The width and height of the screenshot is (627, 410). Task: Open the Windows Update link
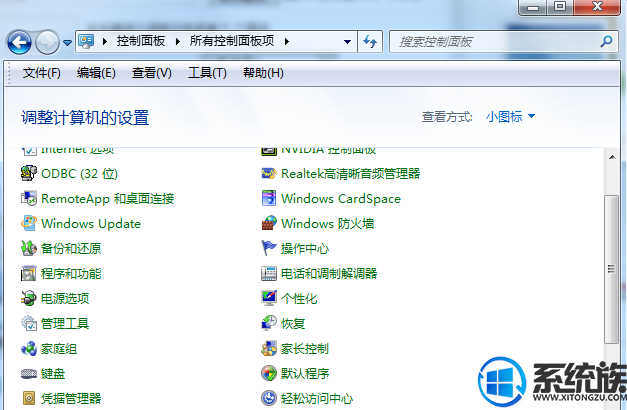point(91,223)
